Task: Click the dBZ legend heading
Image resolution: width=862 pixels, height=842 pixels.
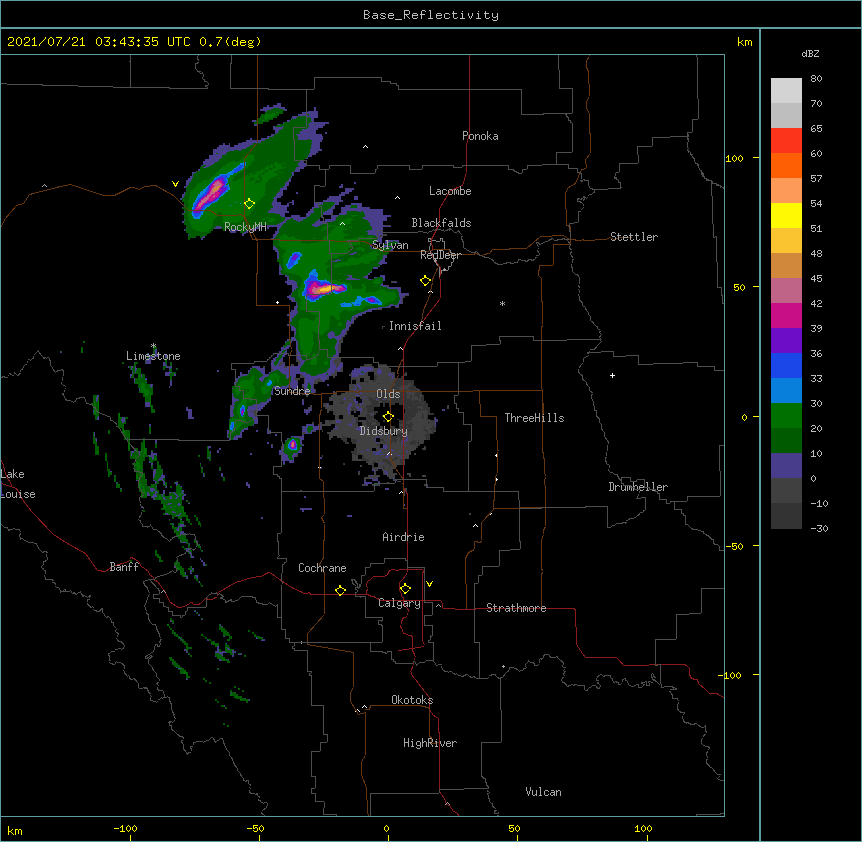Action: click(x=810, y=53)
